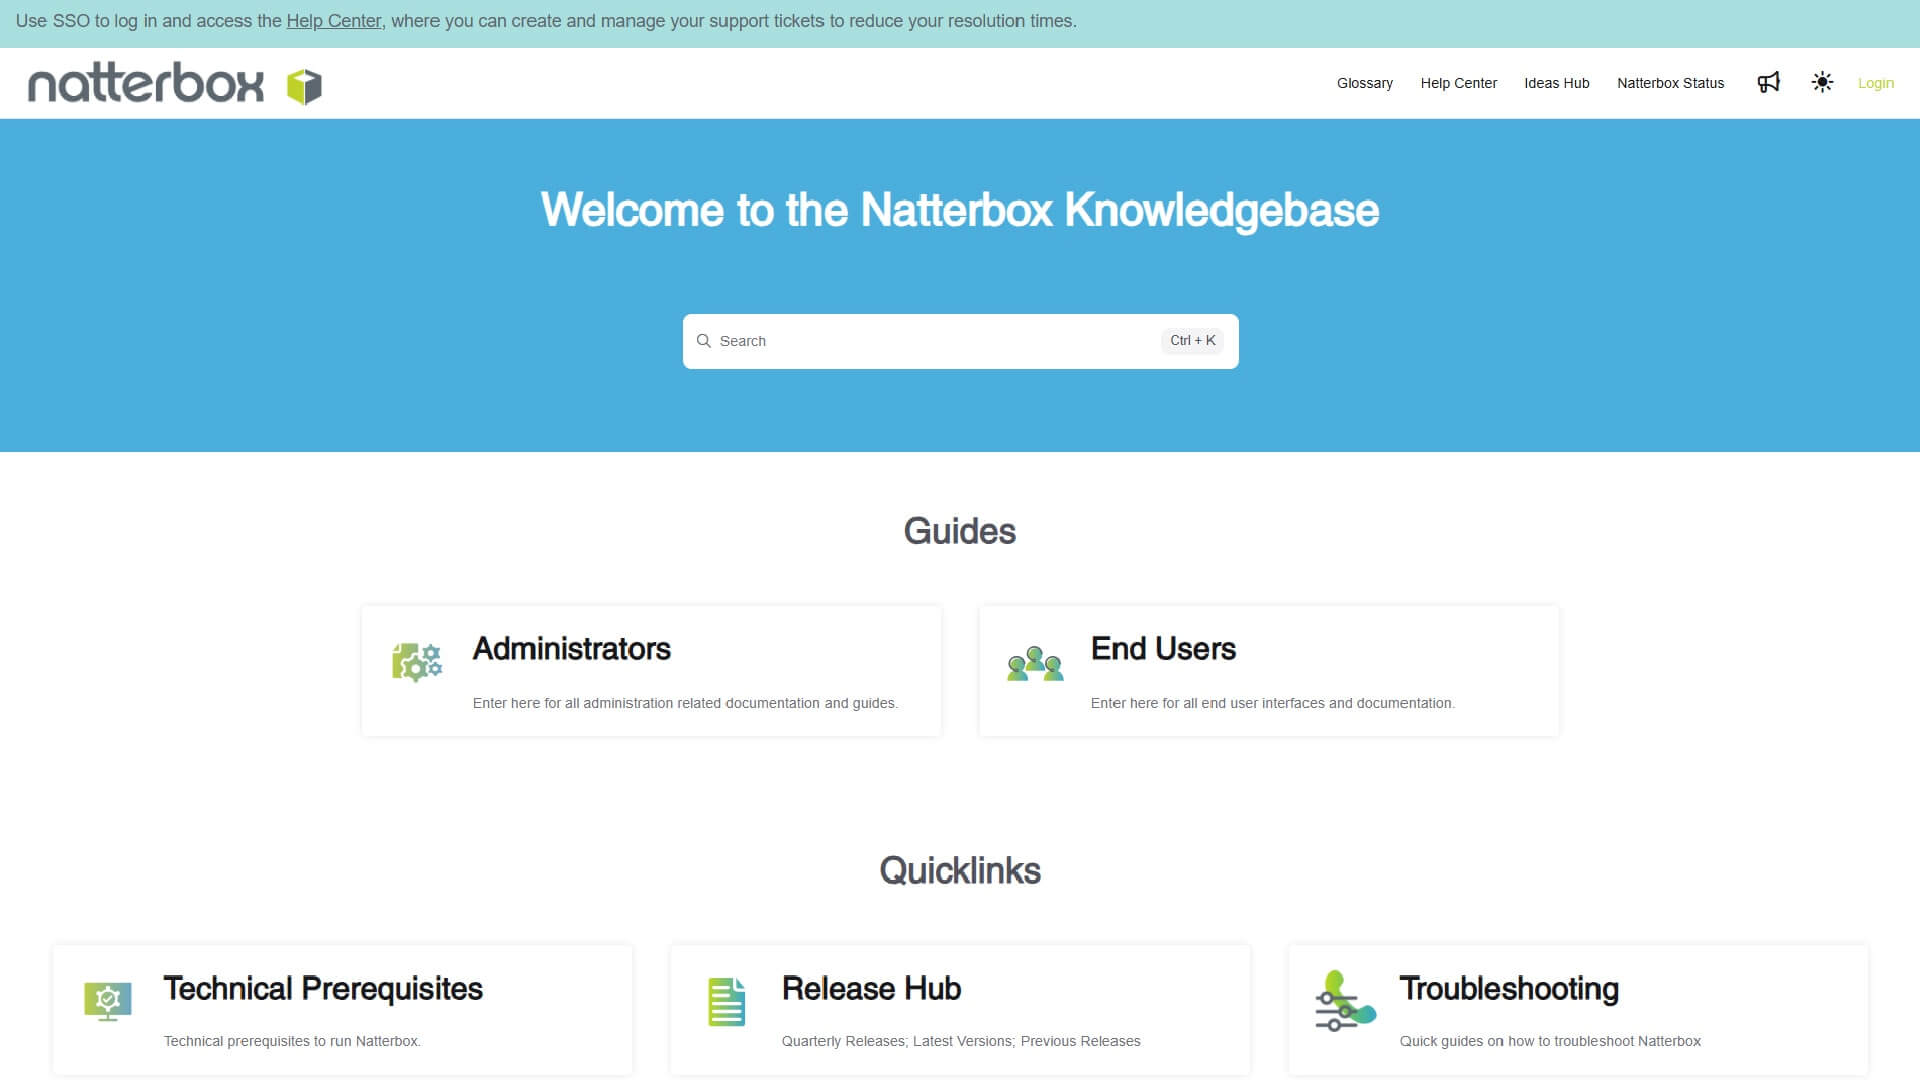Open the Administrators guide heading

(571, 649)
